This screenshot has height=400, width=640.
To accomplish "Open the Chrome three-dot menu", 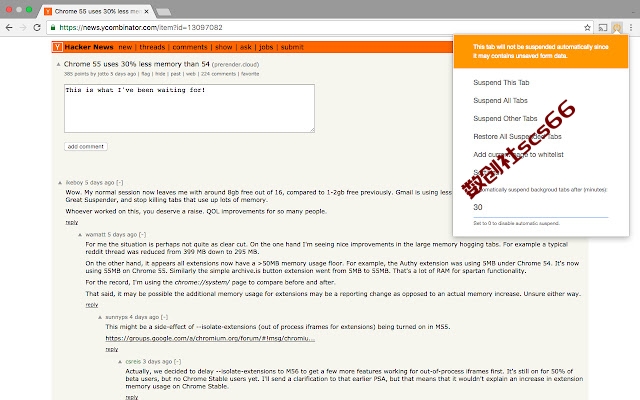I will 631,28.
